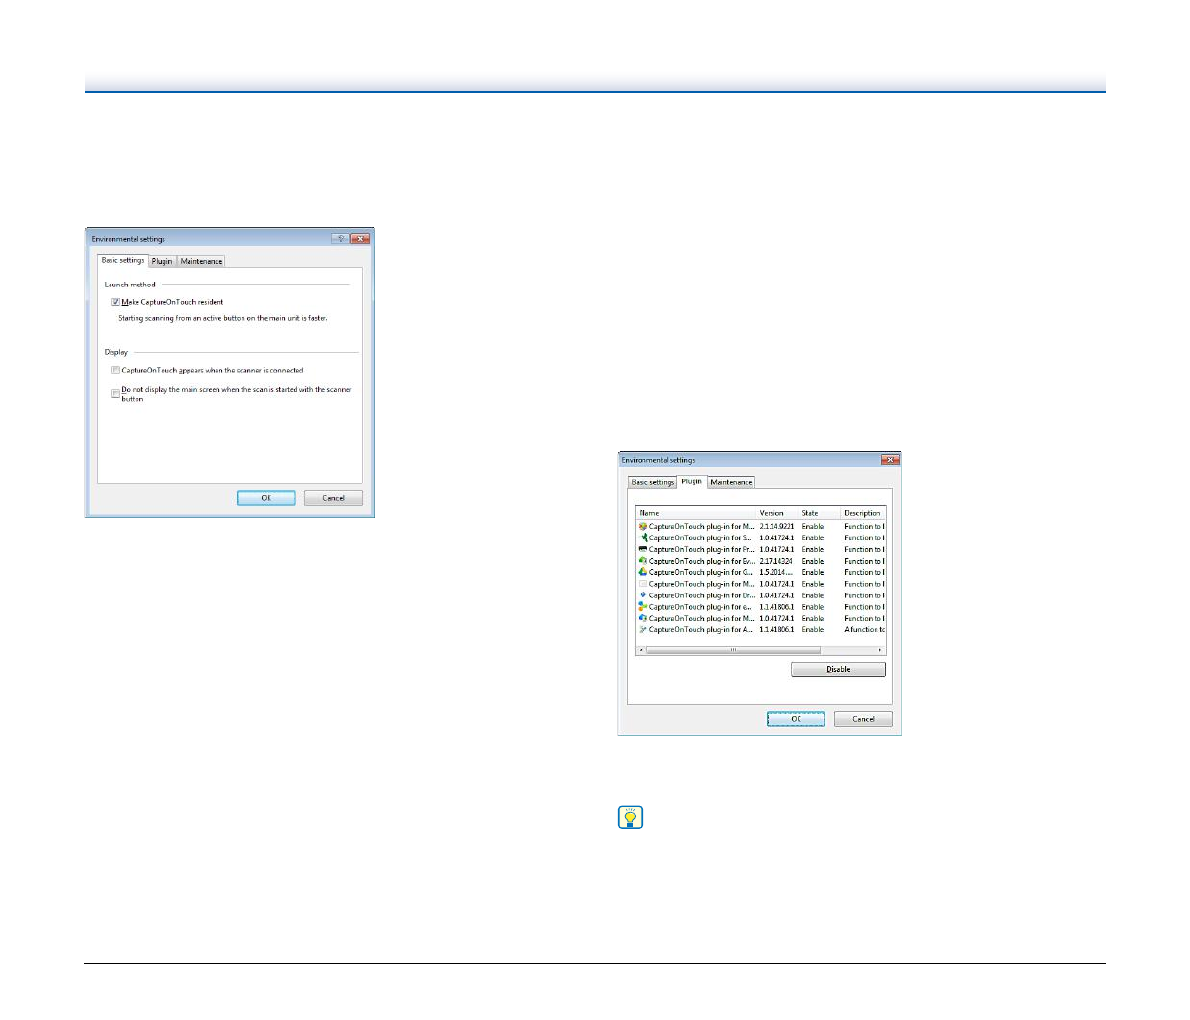This screenshot has height=1020, width=1190.
Task: Select the Evernote plug-in icon in list
Action: pyautogui.click(x=643, y=561)
